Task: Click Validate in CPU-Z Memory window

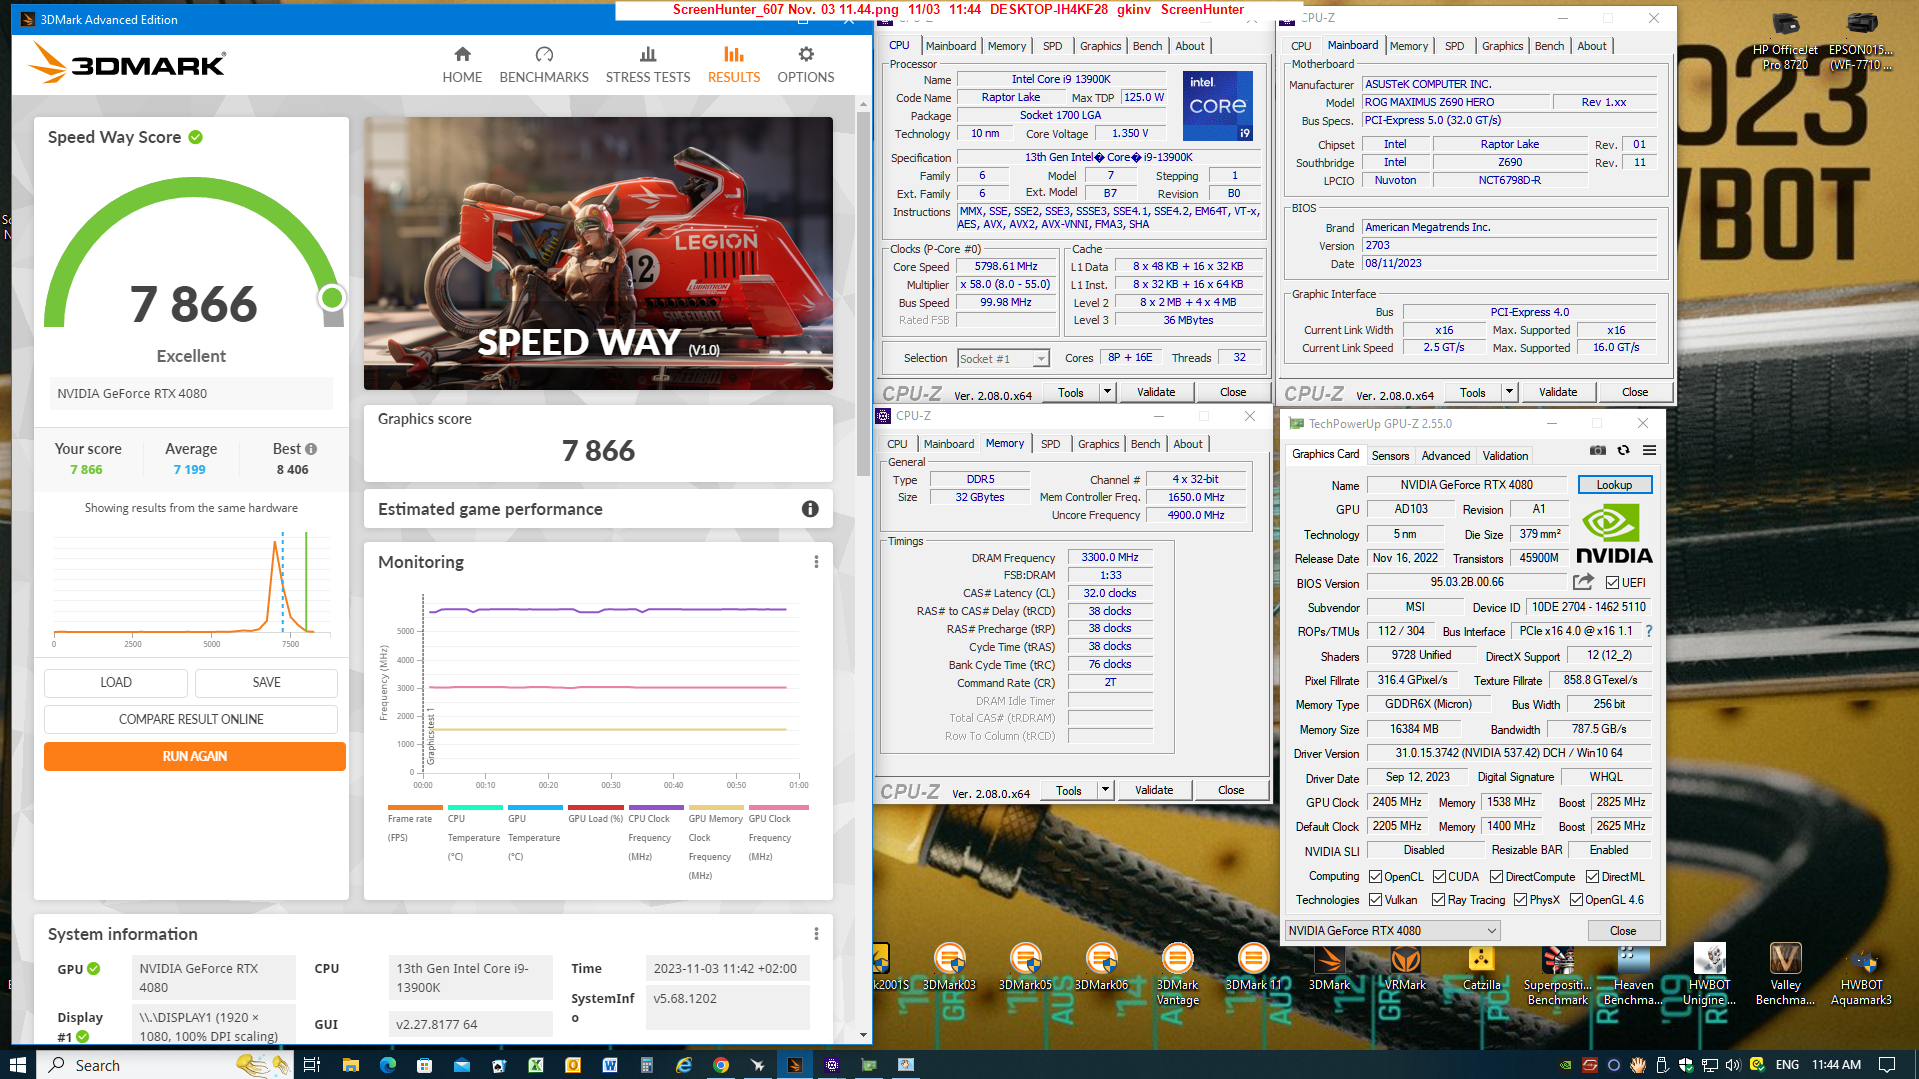Action: (1154, 790)
